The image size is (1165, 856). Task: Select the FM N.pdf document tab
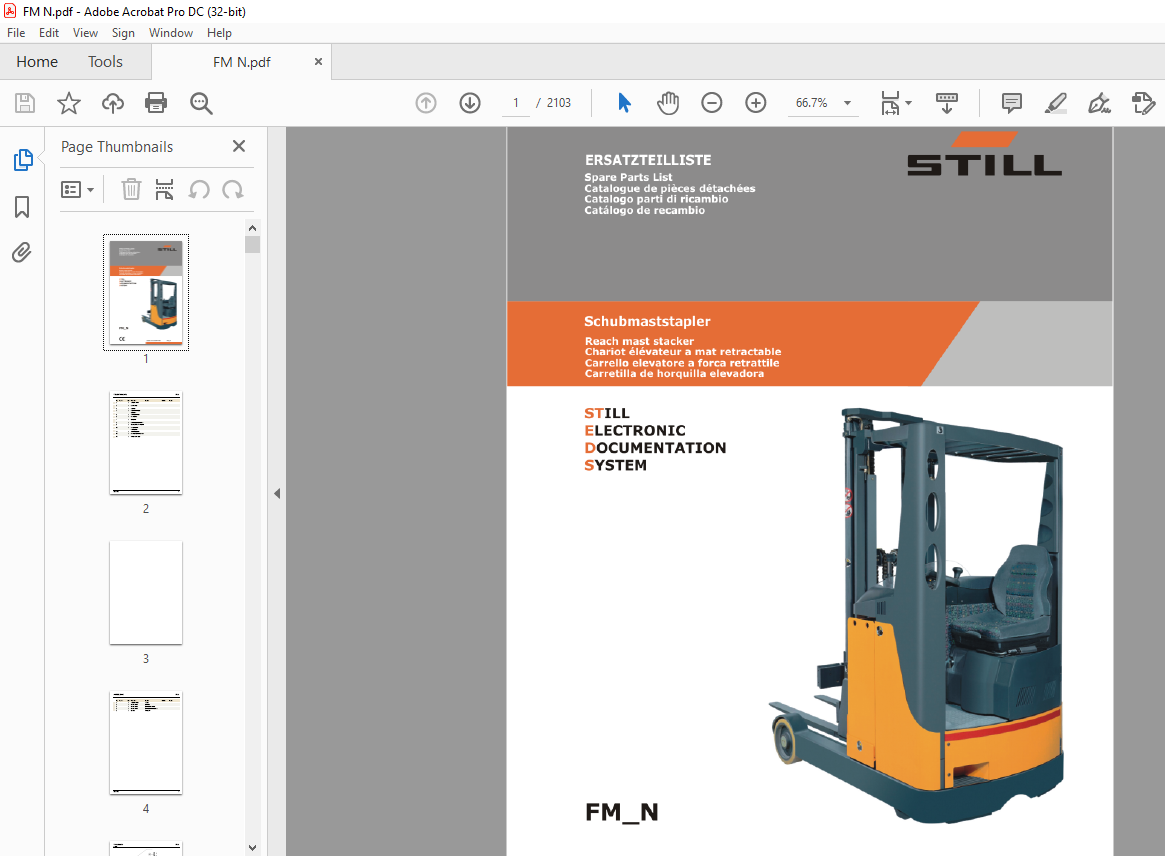pos(241,62)
